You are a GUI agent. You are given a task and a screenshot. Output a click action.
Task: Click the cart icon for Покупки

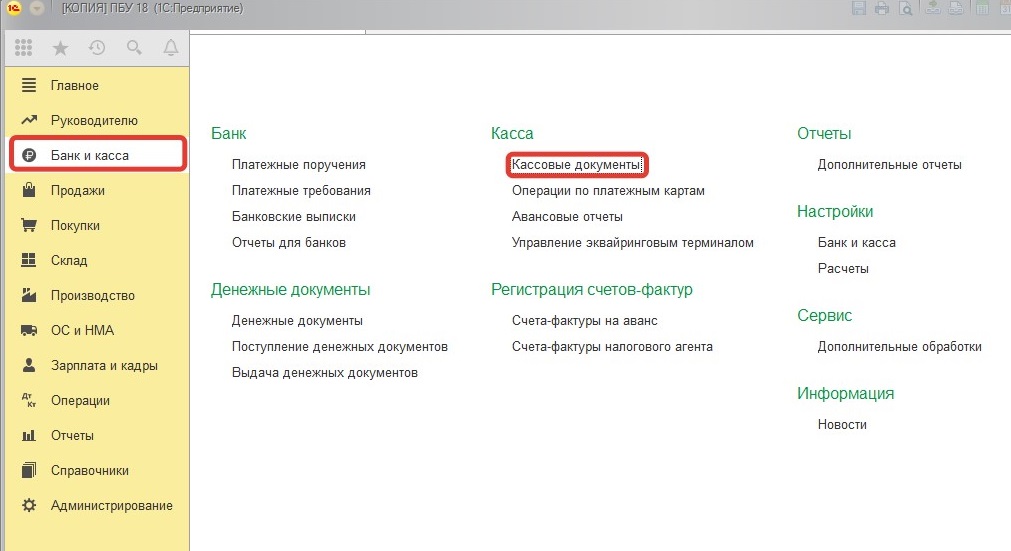pos(29,225)
